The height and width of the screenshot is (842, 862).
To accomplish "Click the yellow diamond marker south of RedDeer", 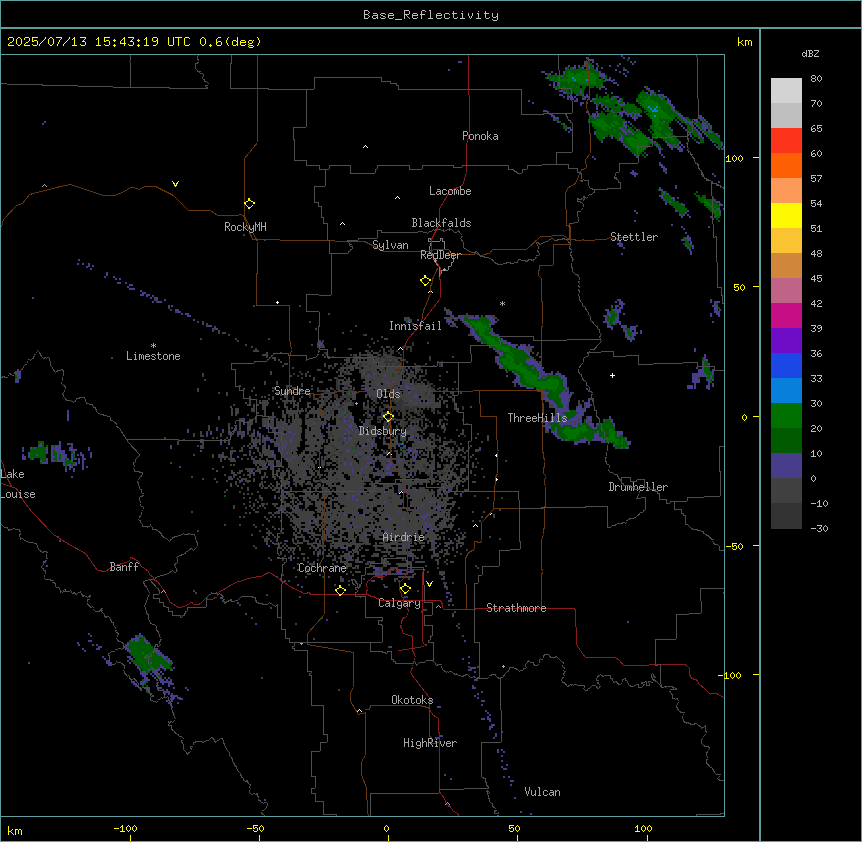I will (x=425, y=281).
